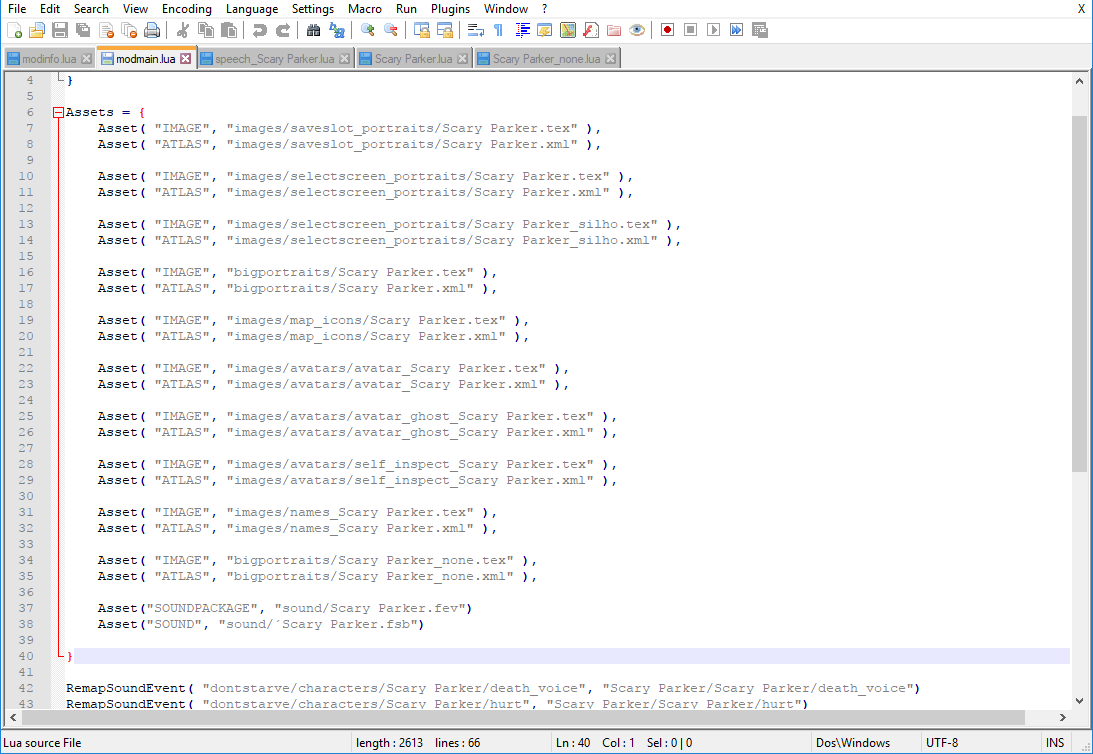Click the Cut scissors icon
Image resolution: width=1093 pixels, height=754 pixels.
click(184, 30)
